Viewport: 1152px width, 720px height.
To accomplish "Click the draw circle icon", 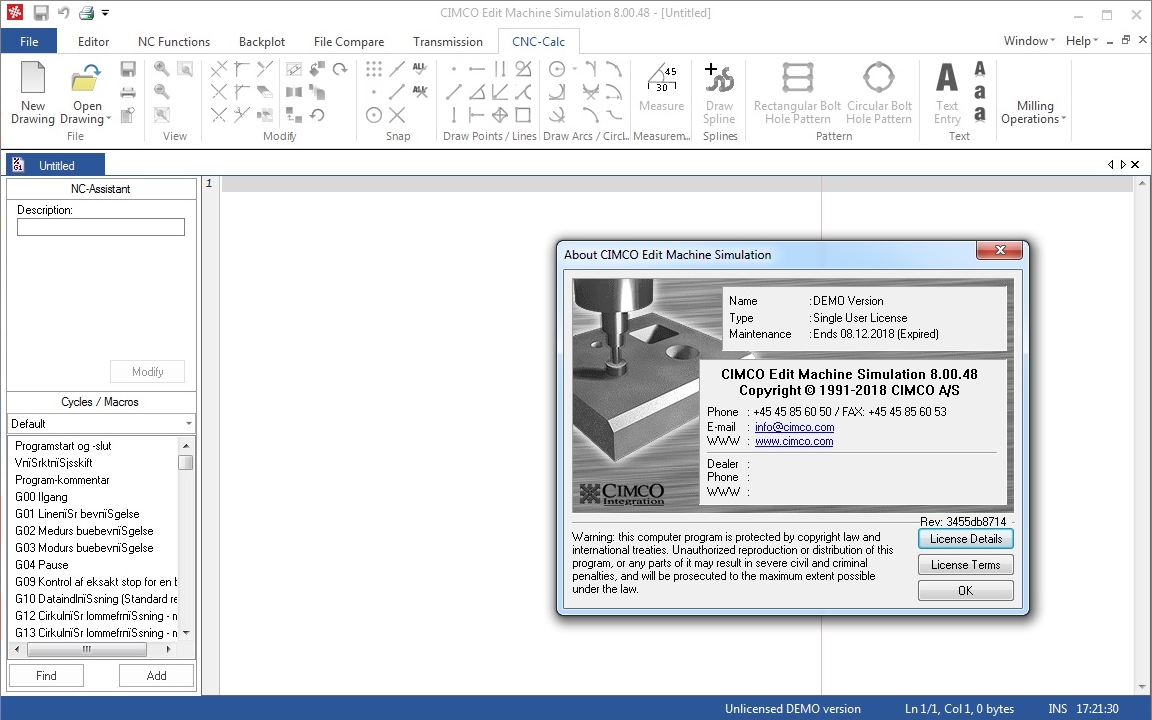I will [x=557, y=69].
